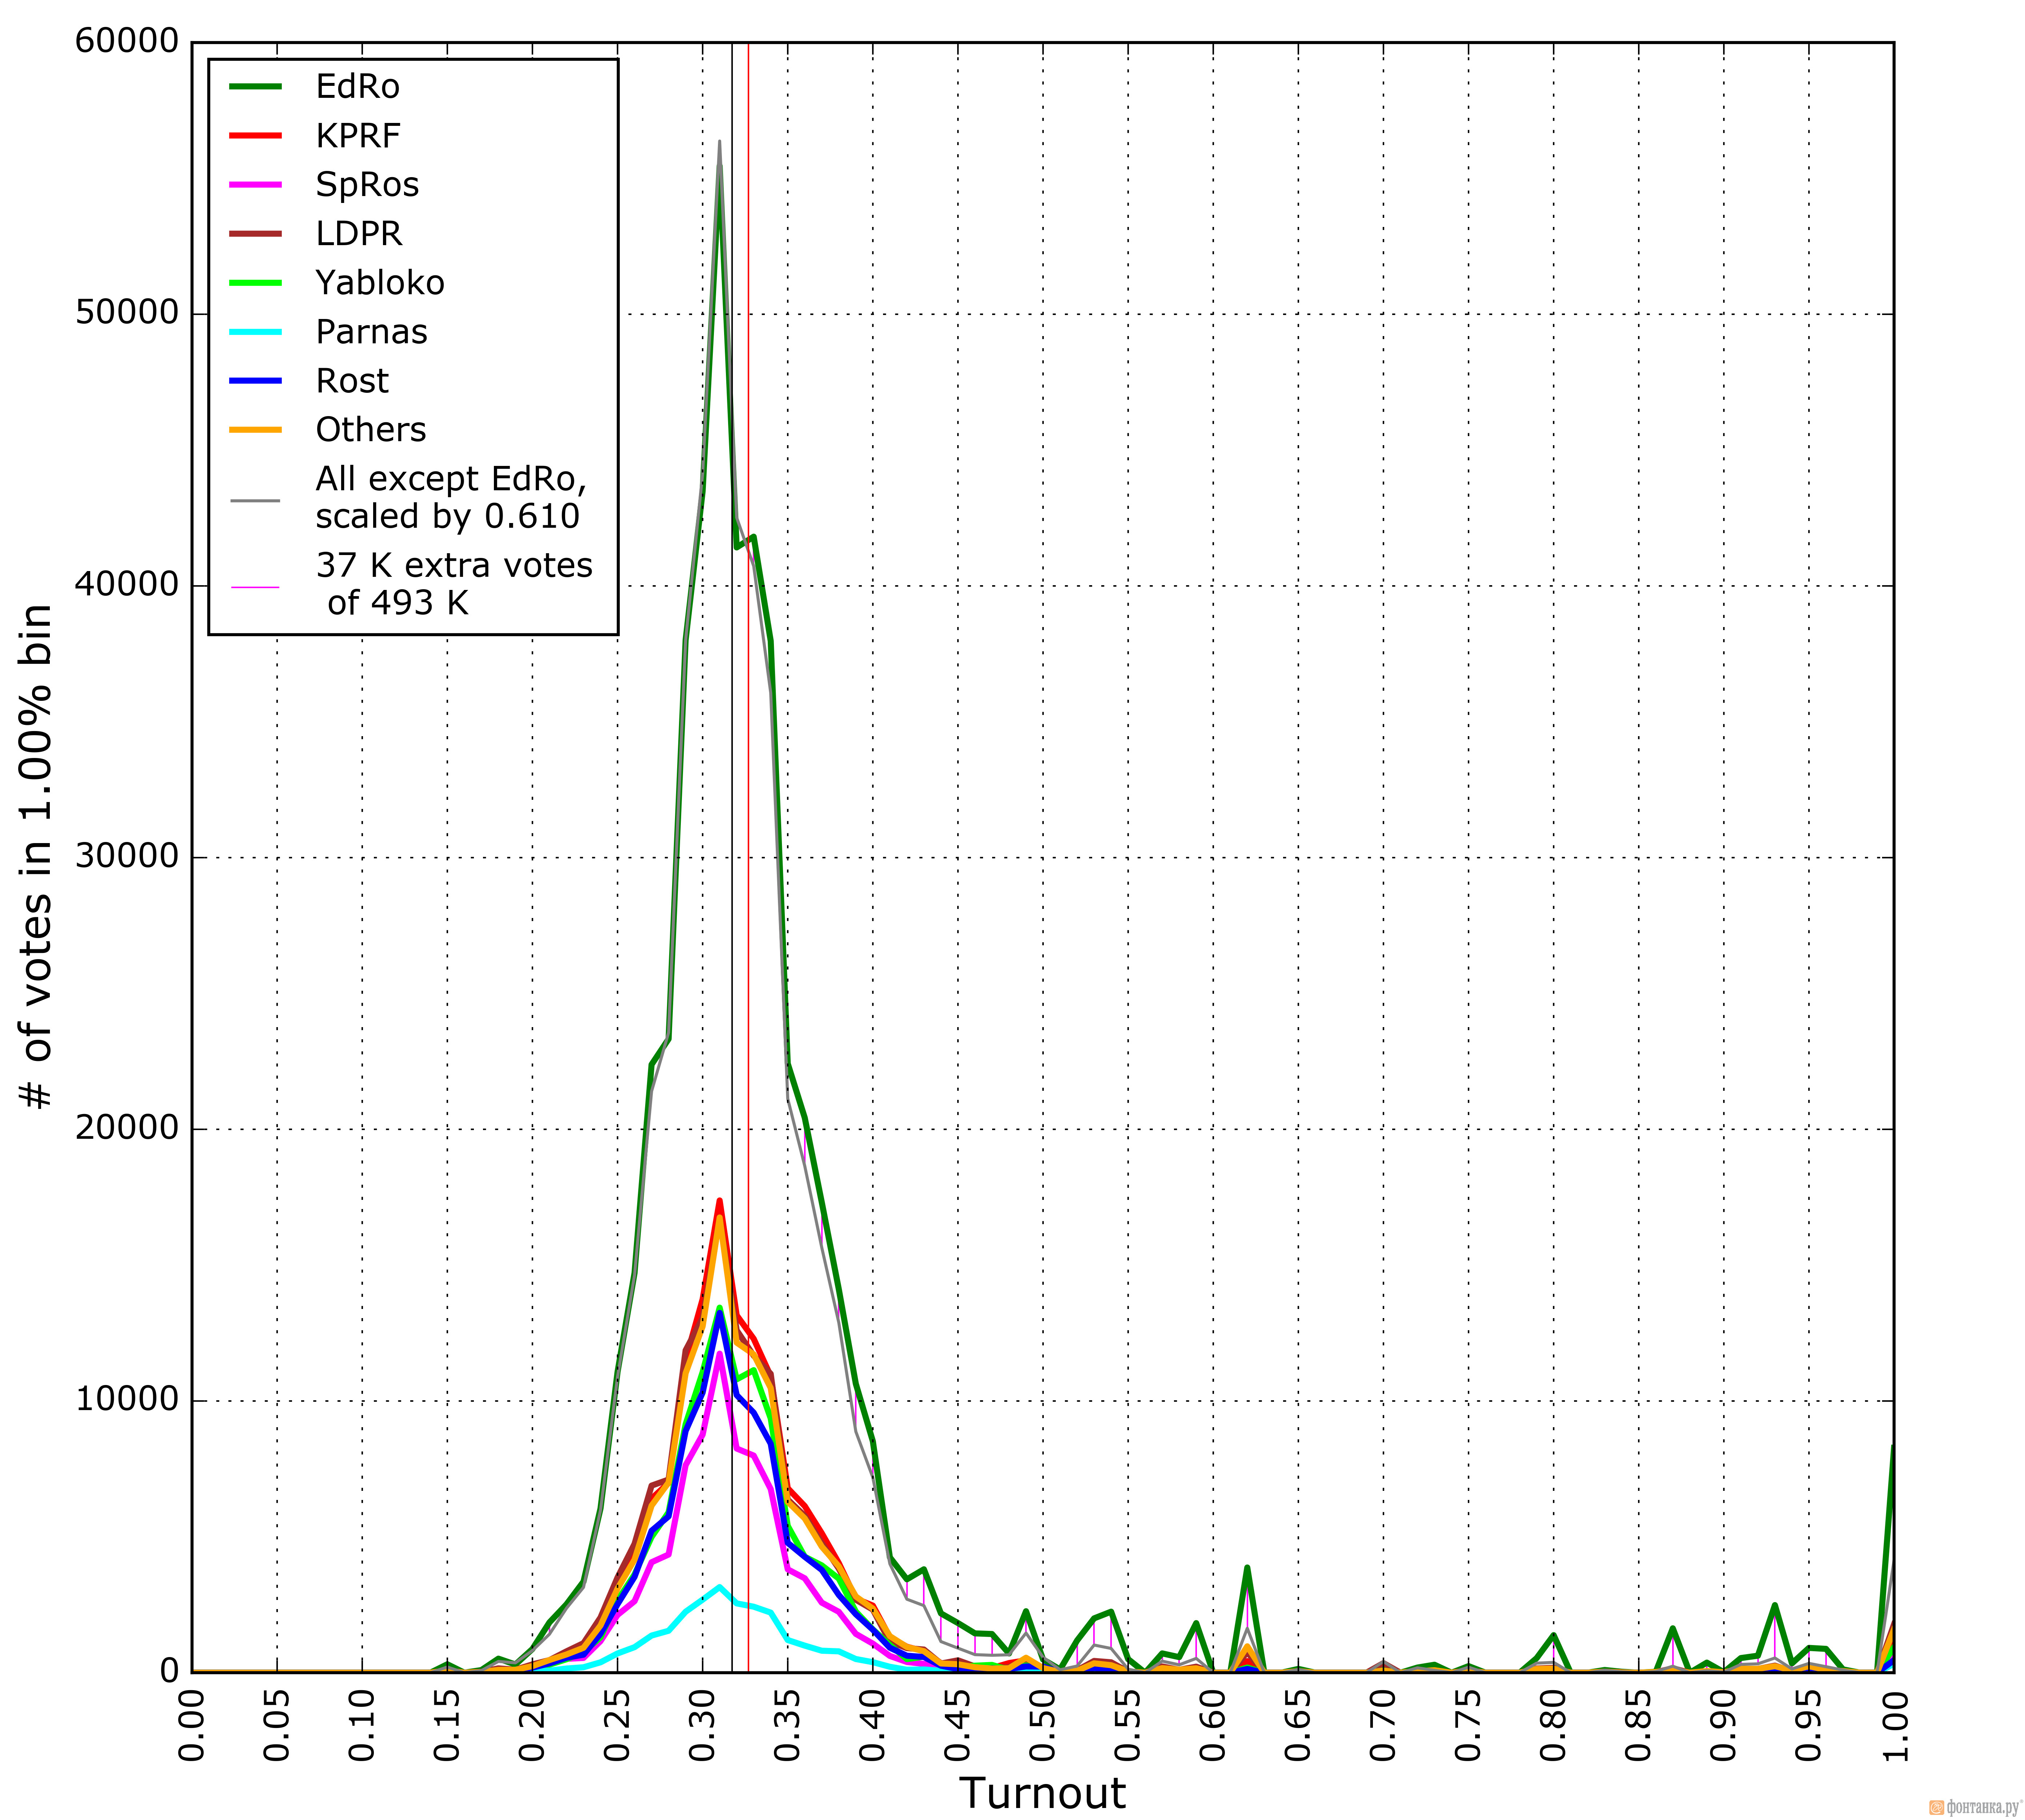
Task: Click the Yabloko legend label
Action: (x=380, y=283)
